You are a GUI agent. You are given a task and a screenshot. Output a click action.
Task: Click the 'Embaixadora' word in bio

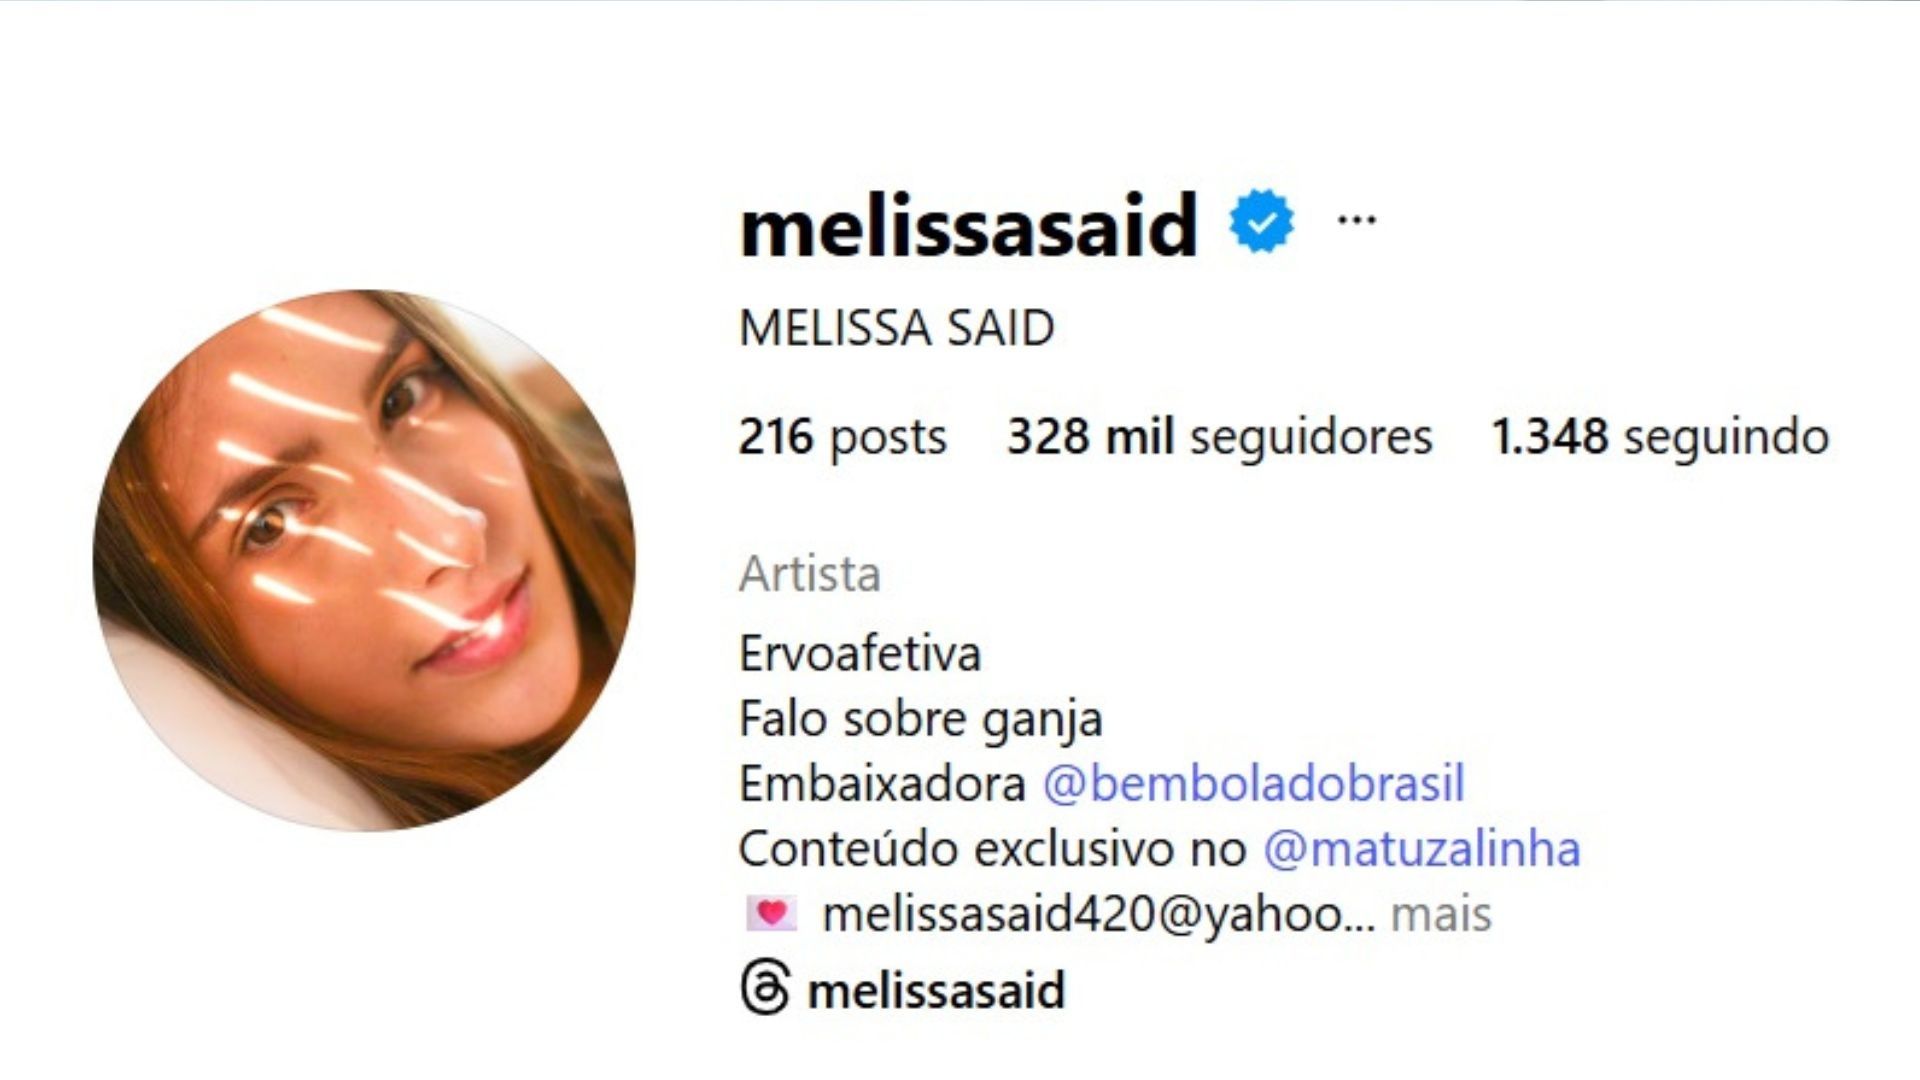tap(882, 784)
